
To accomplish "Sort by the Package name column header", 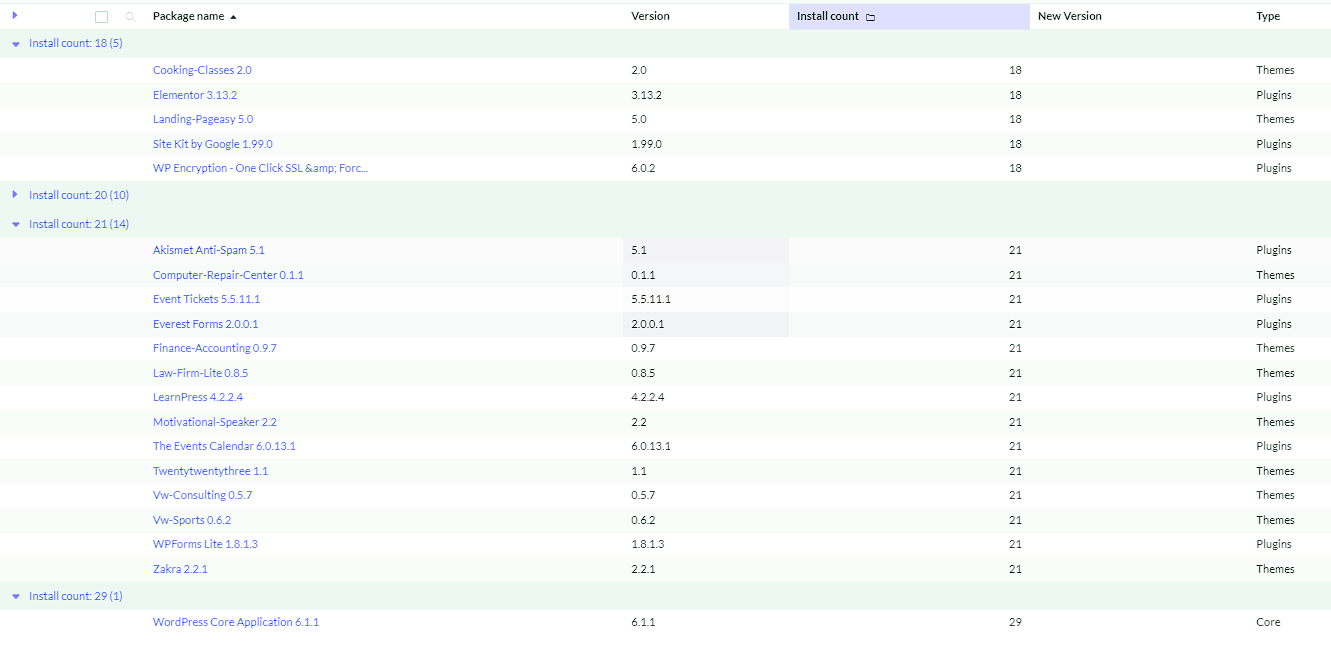I will point(189,16).
